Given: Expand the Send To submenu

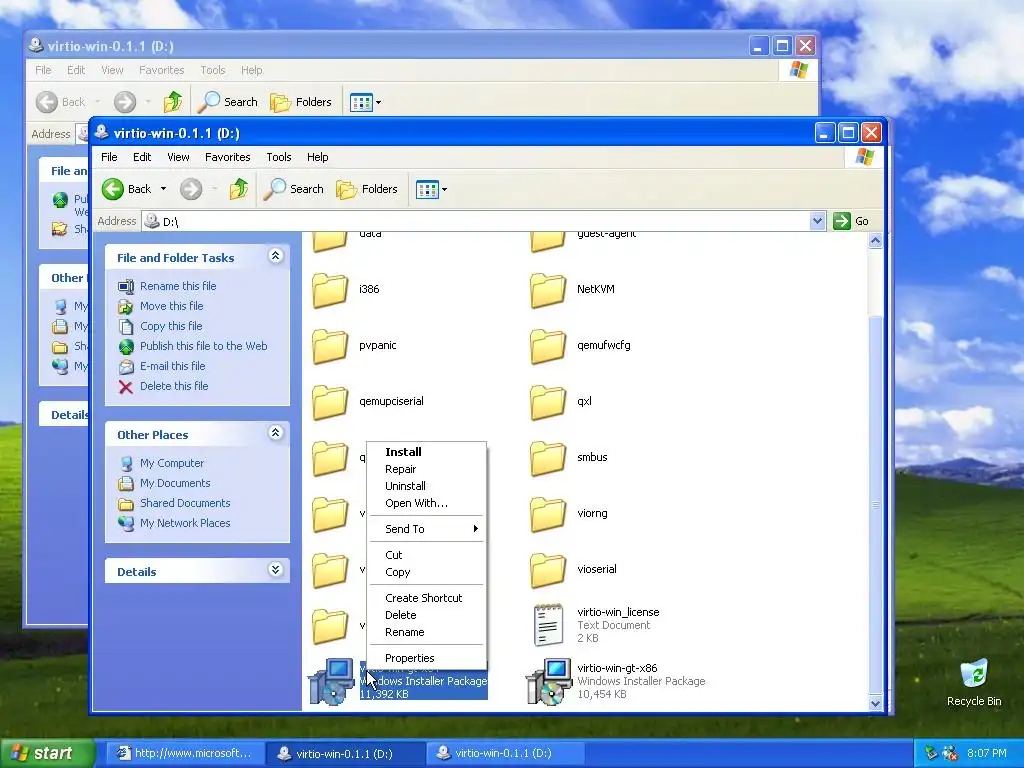Looking at the screenshot, I should click(x=426, y=529).
